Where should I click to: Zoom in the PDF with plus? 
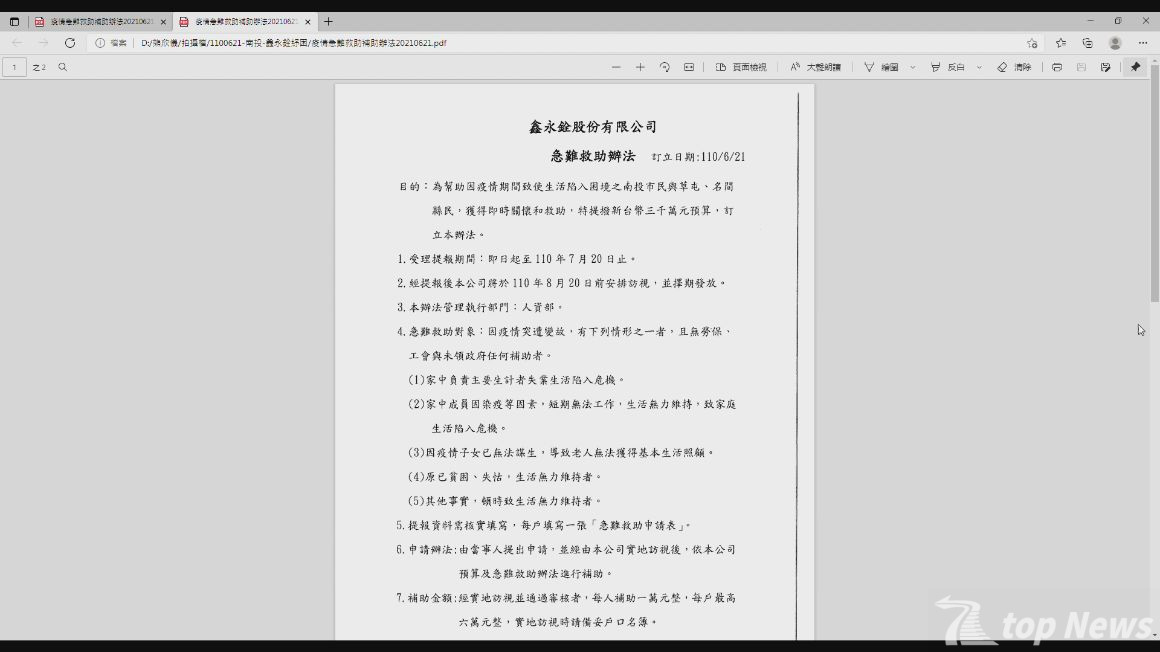[641, 67]
